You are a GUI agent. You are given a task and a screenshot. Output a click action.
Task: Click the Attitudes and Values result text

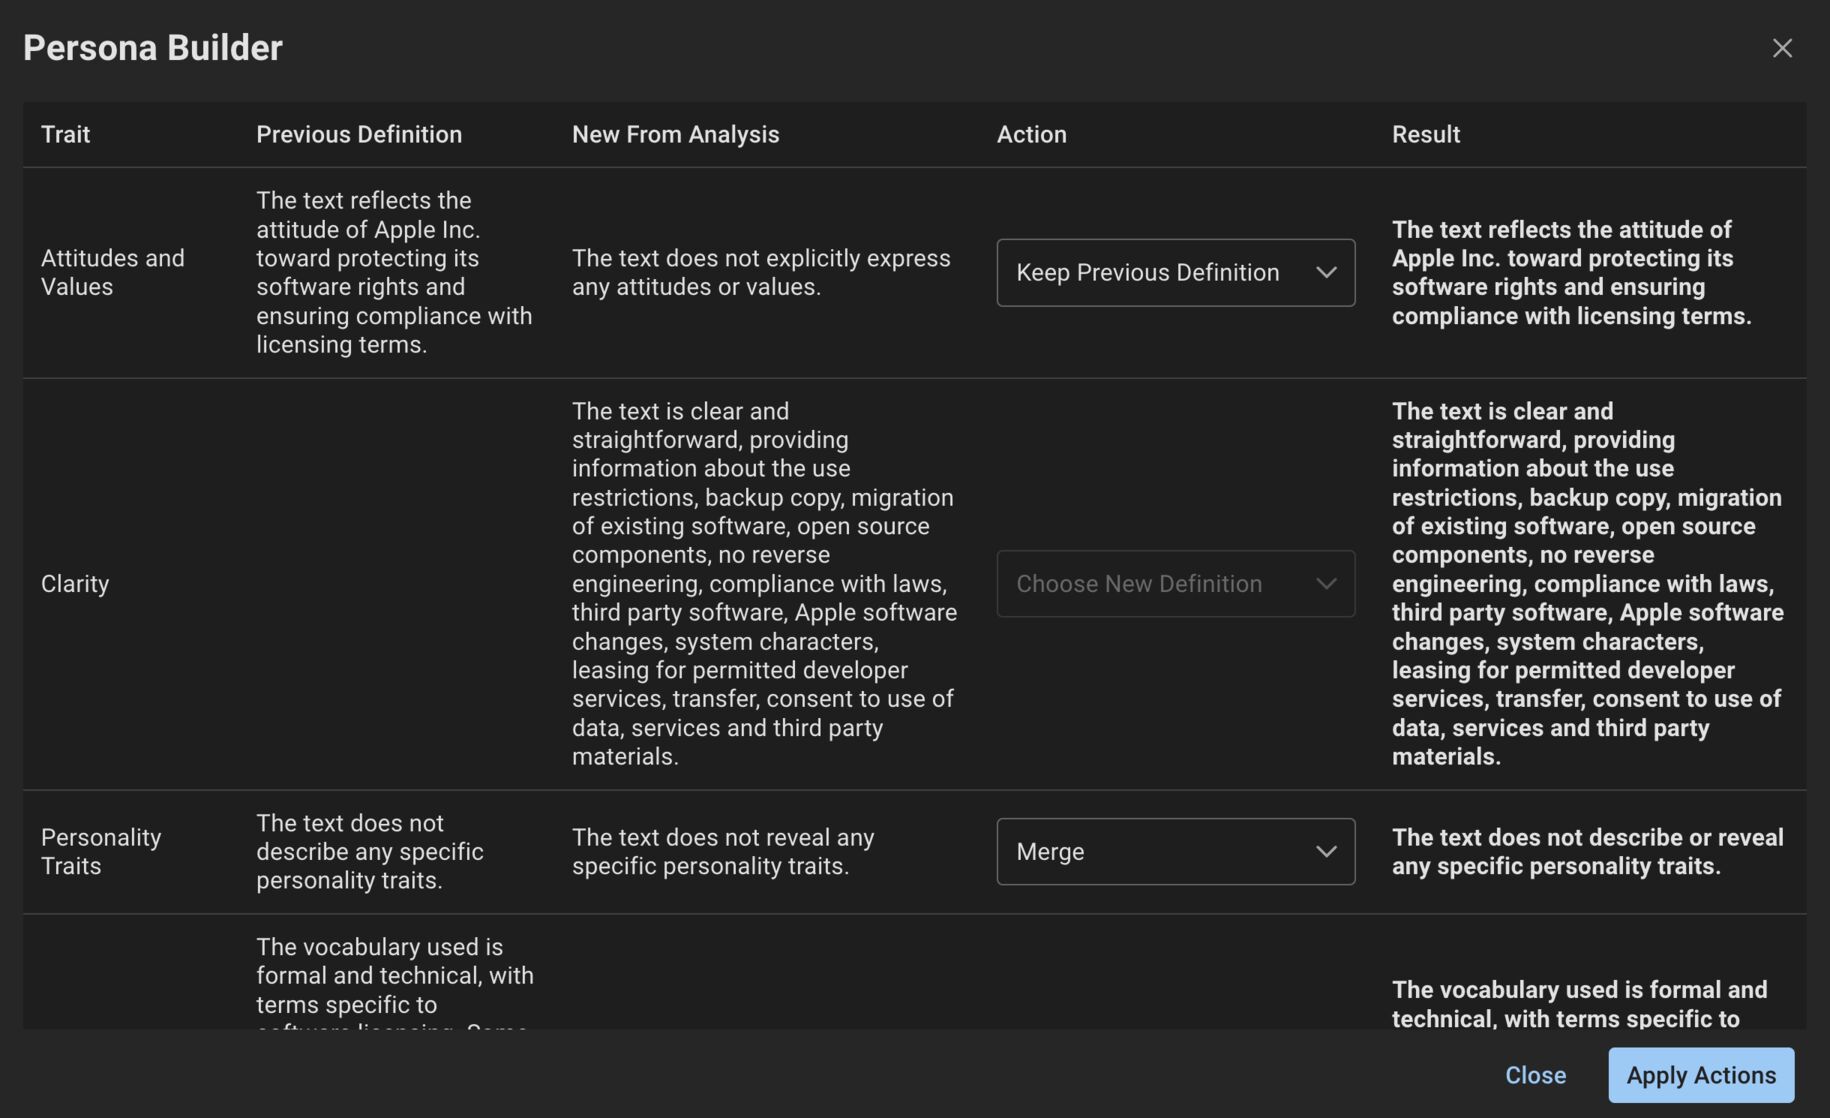[x=1571, y=273]
